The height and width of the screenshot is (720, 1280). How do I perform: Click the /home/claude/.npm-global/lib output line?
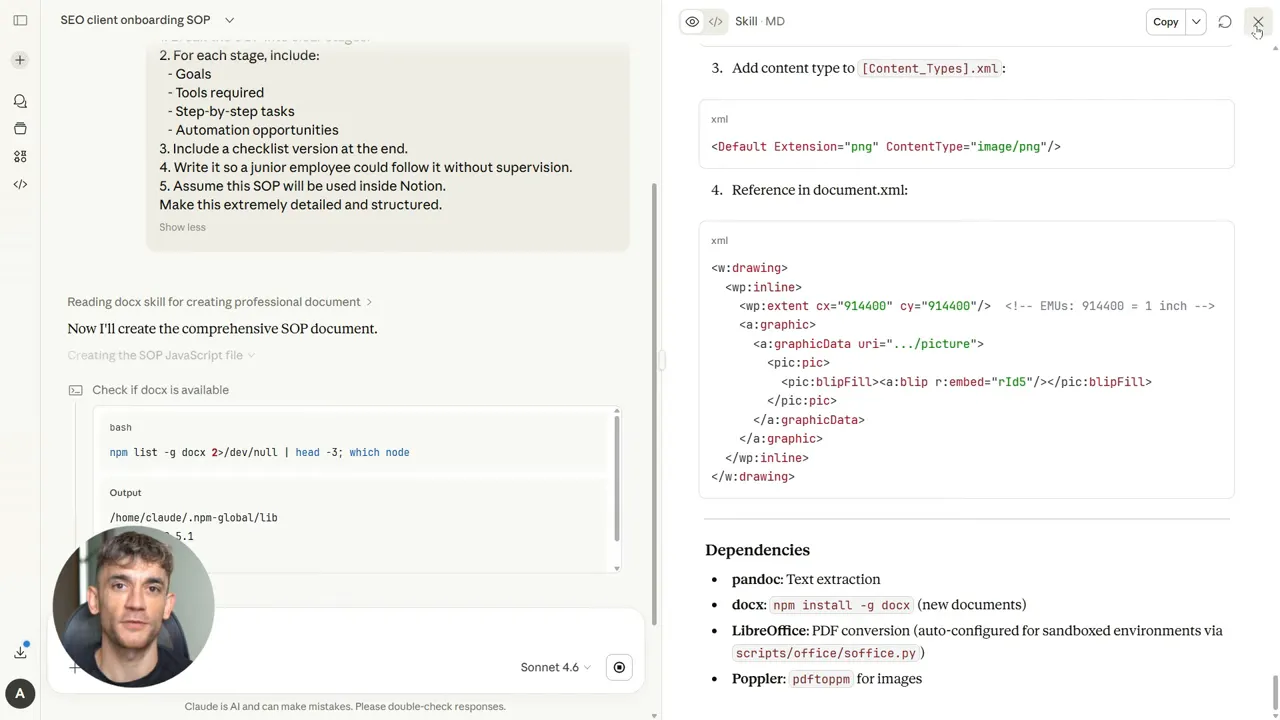click(193, 518)
